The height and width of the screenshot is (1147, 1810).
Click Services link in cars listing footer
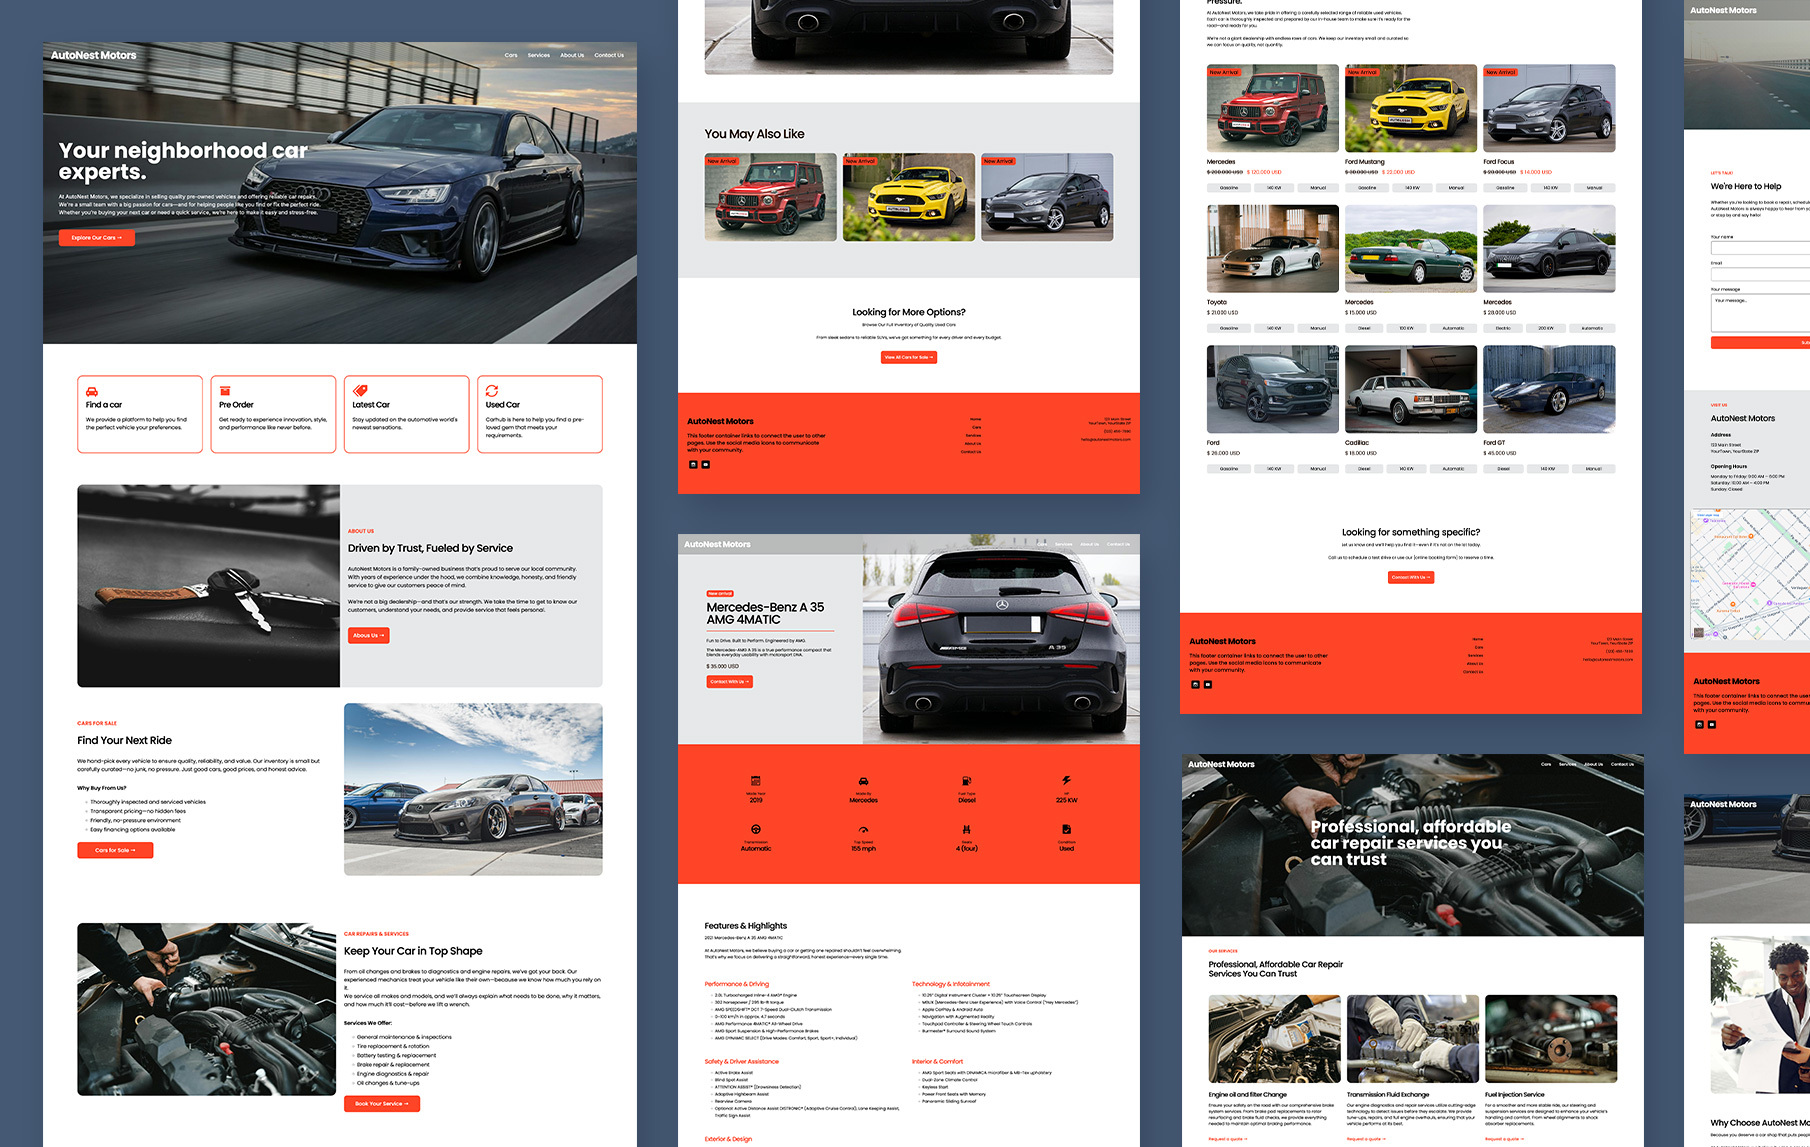tap(1475, 655)
